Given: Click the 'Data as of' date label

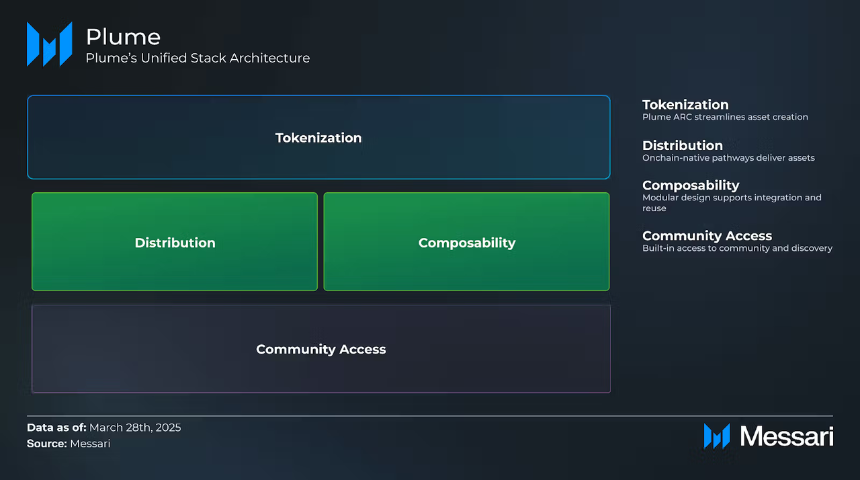Looking at the screenshot, I should (104, 427).
